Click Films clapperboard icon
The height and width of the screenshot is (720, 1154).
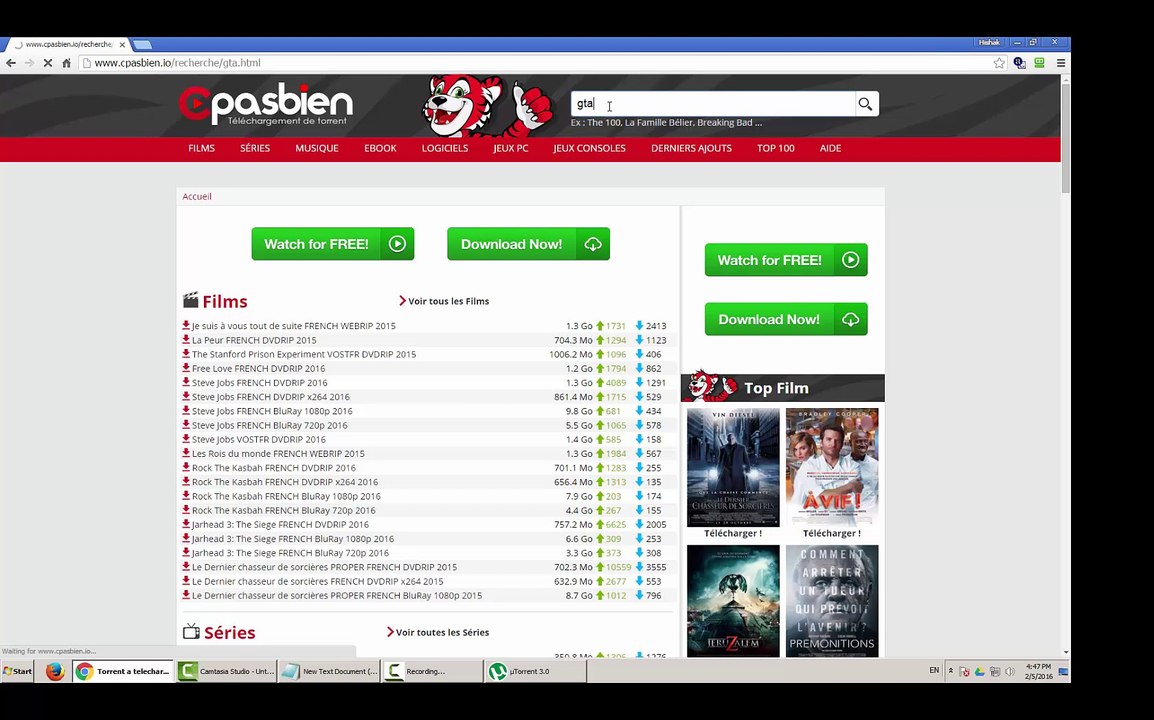[191, 300]
